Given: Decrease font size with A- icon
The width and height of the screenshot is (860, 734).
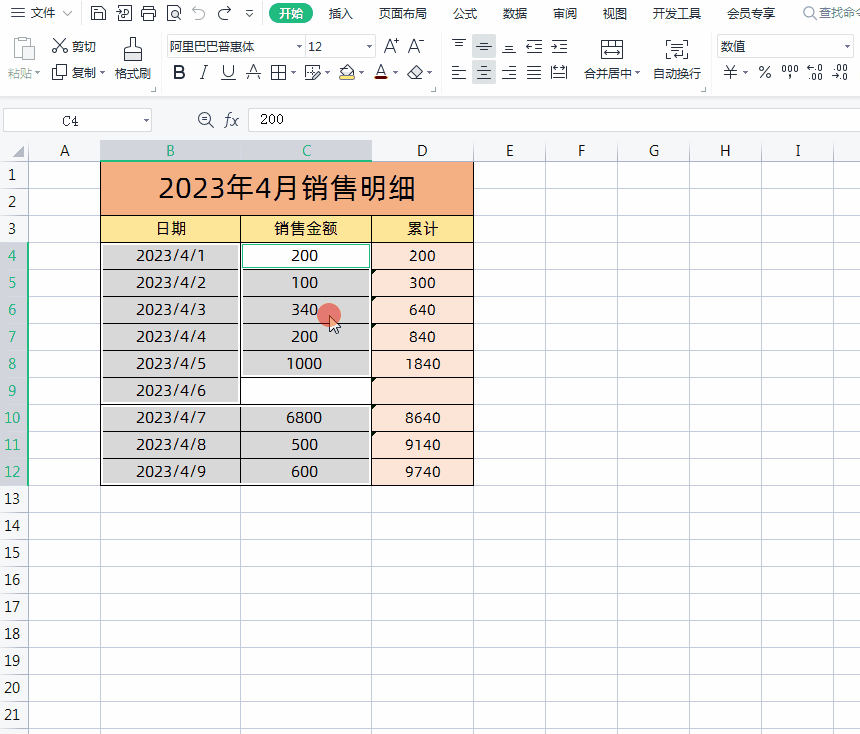Looking at the screenshot, I should point(416,46).
